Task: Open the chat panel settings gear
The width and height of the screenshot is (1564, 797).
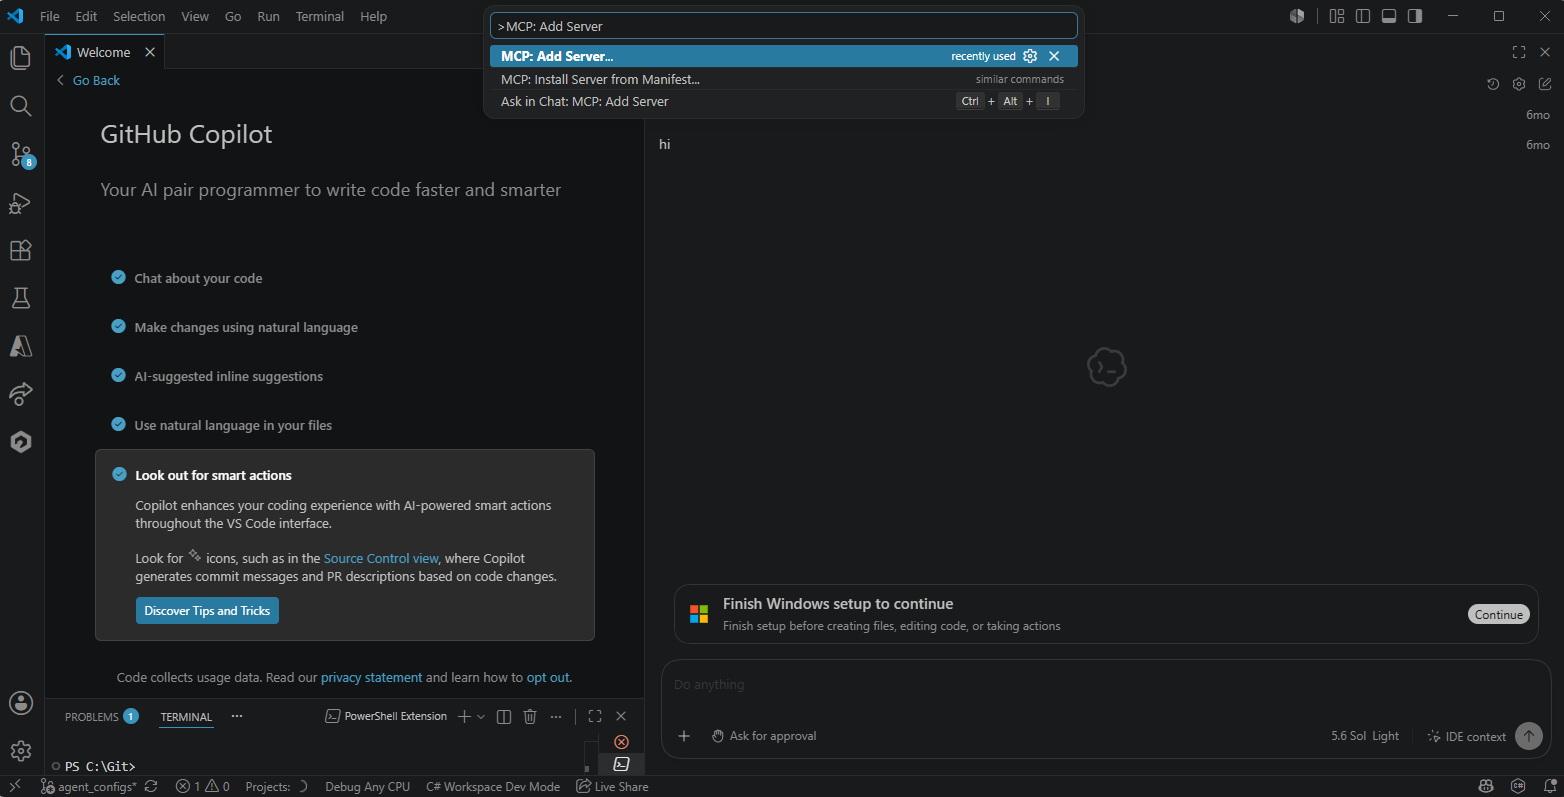Action: click(x=1519, y=84)
